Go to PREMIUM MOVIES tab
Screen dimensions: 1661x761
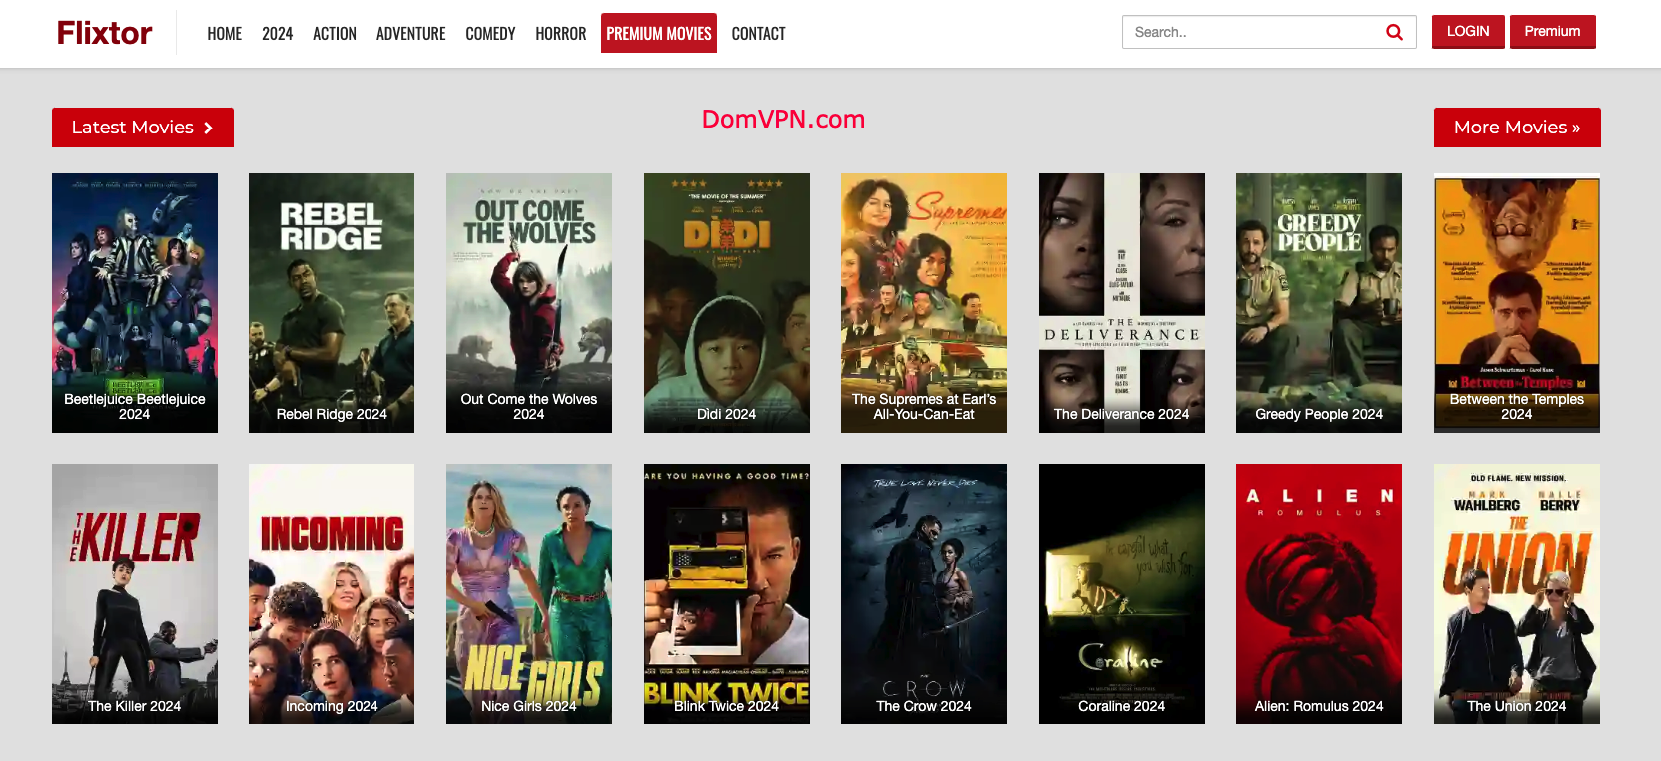tap(659, 33)
